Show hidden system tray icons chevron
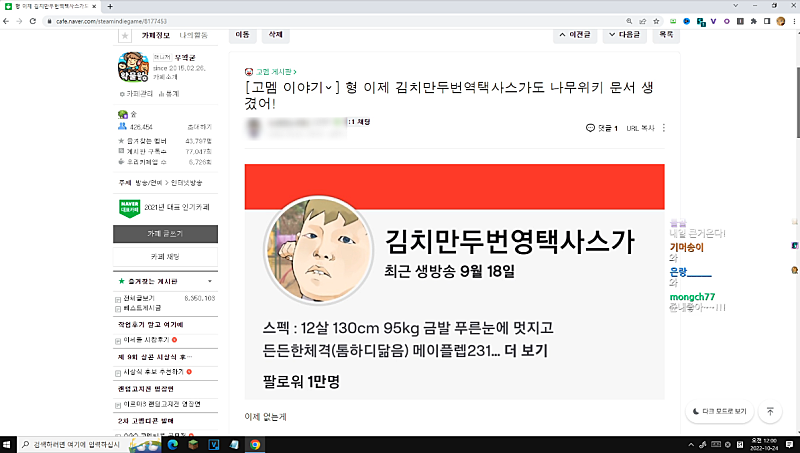This screenshot has height=453, width=800. [x=691, y=445]
